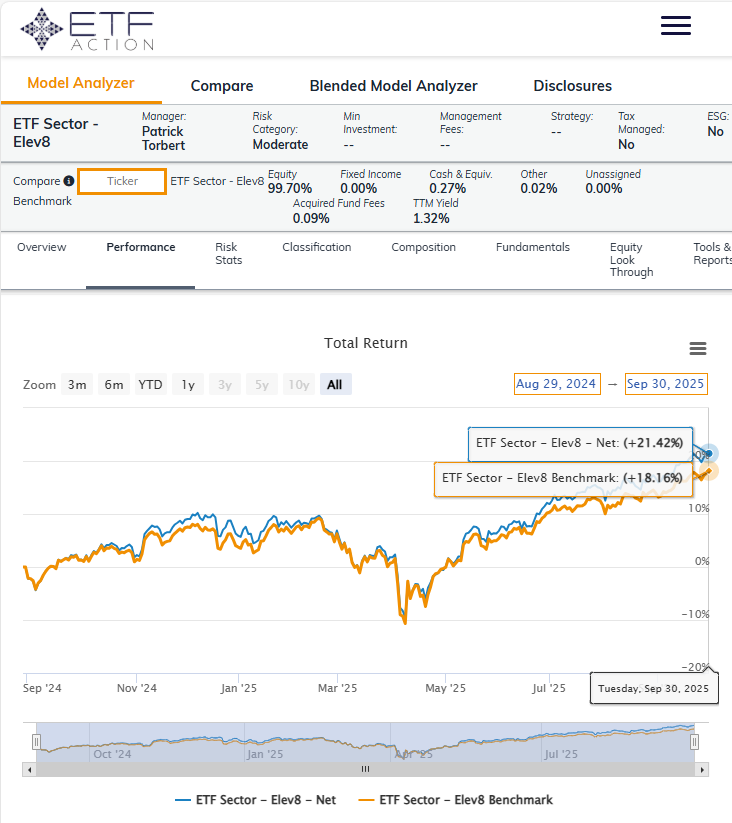Click the navigator left range handle
The width and height of the screenshot is (732, 823).
(x=36, y=742)
